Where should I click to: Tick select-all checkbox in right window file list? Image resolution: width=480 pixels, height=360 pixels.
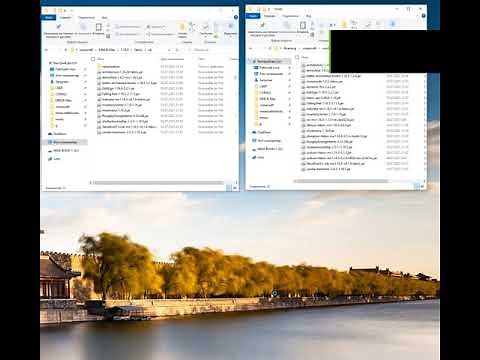click(x=297, y=57)
